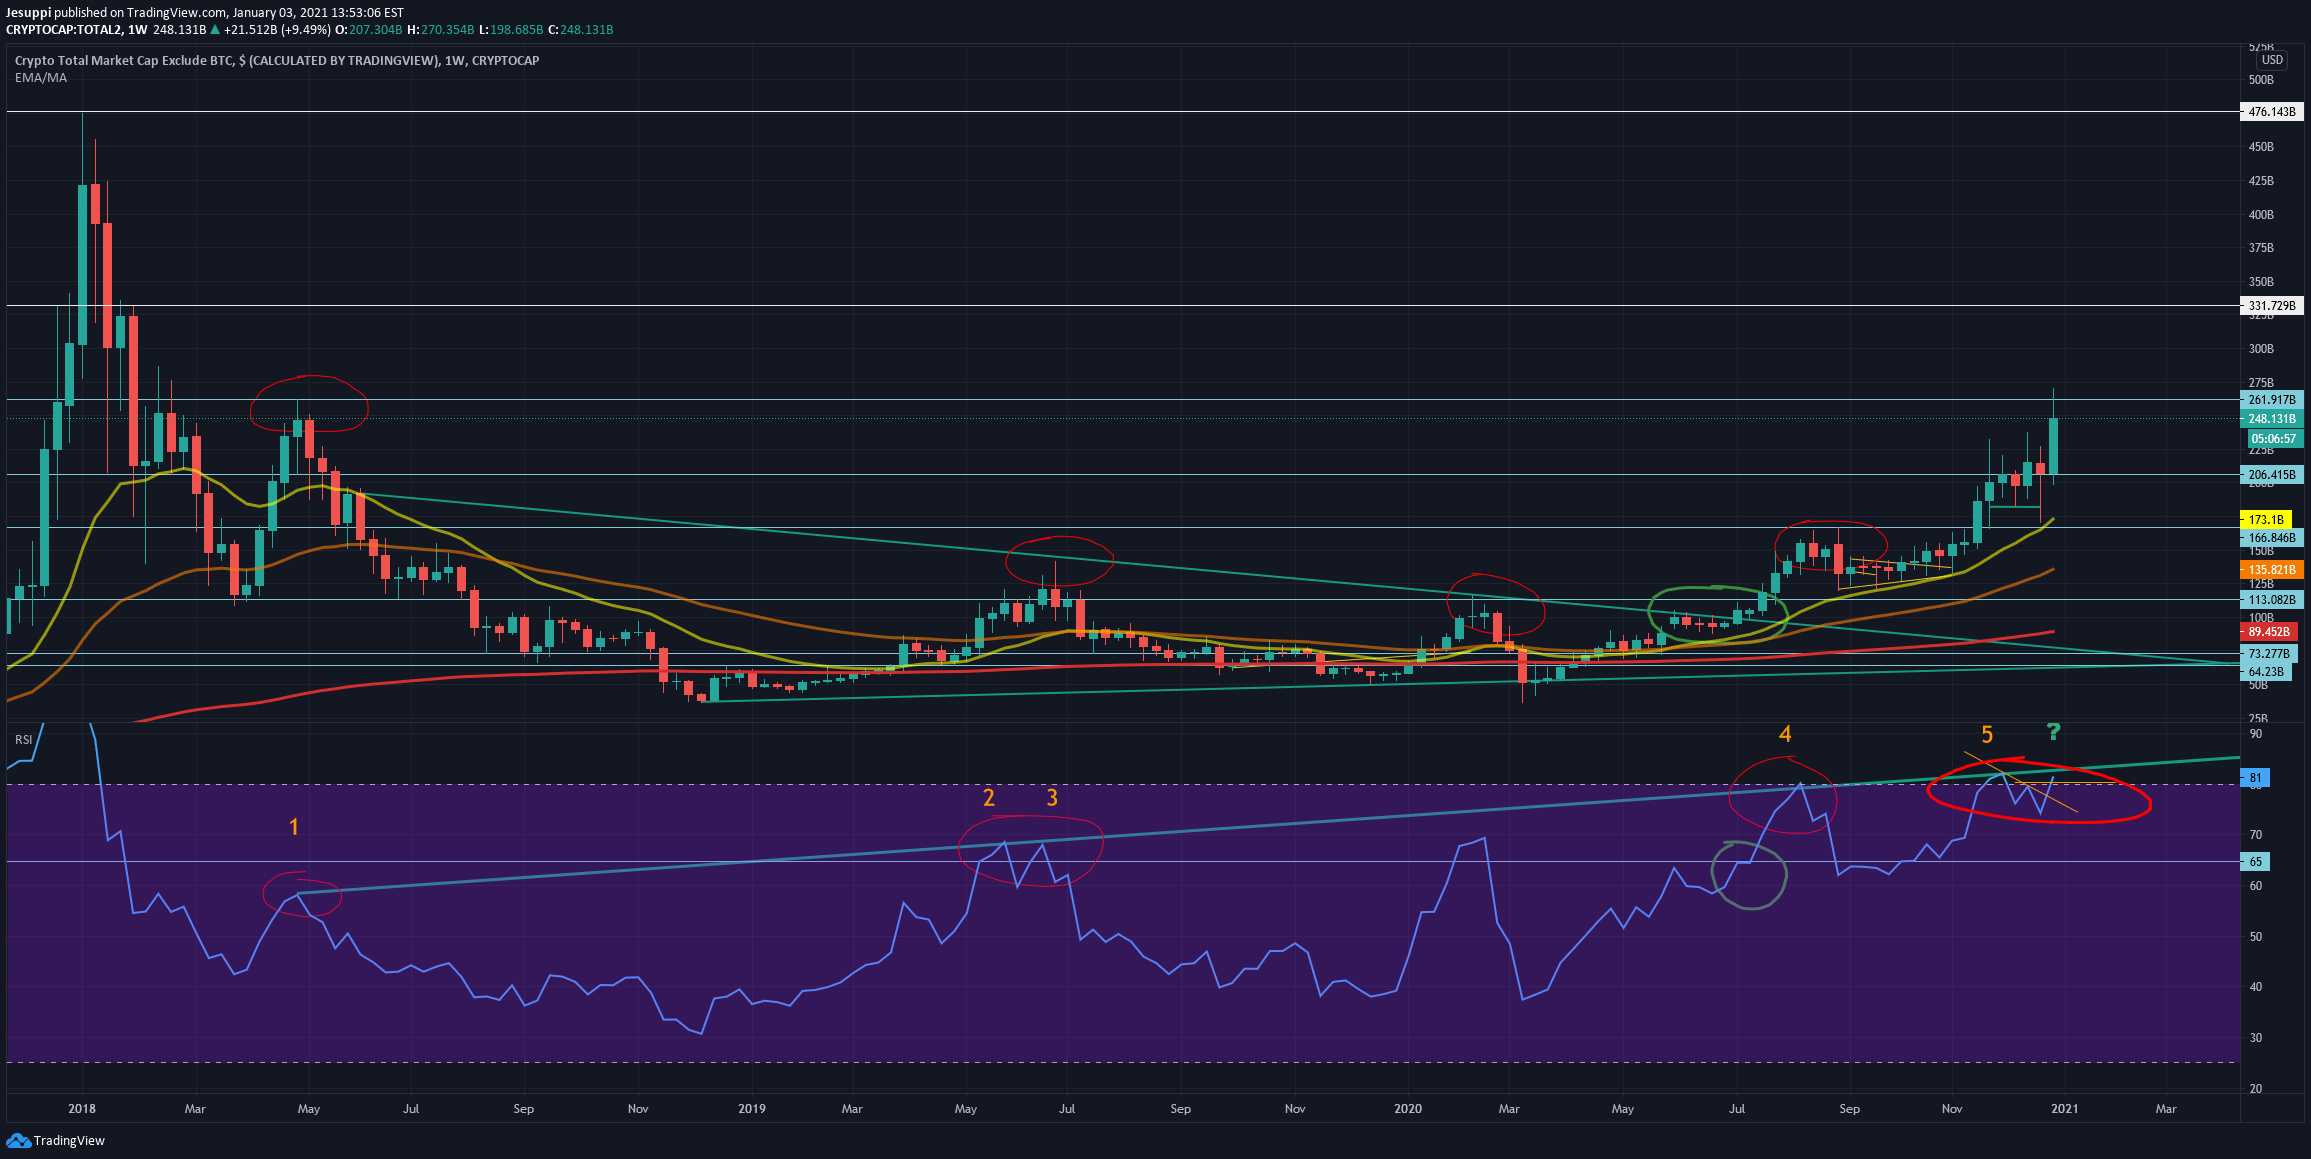Select the yellow 173.1B price label
Viewport: 2311px width, 1159px height.
2266,520
